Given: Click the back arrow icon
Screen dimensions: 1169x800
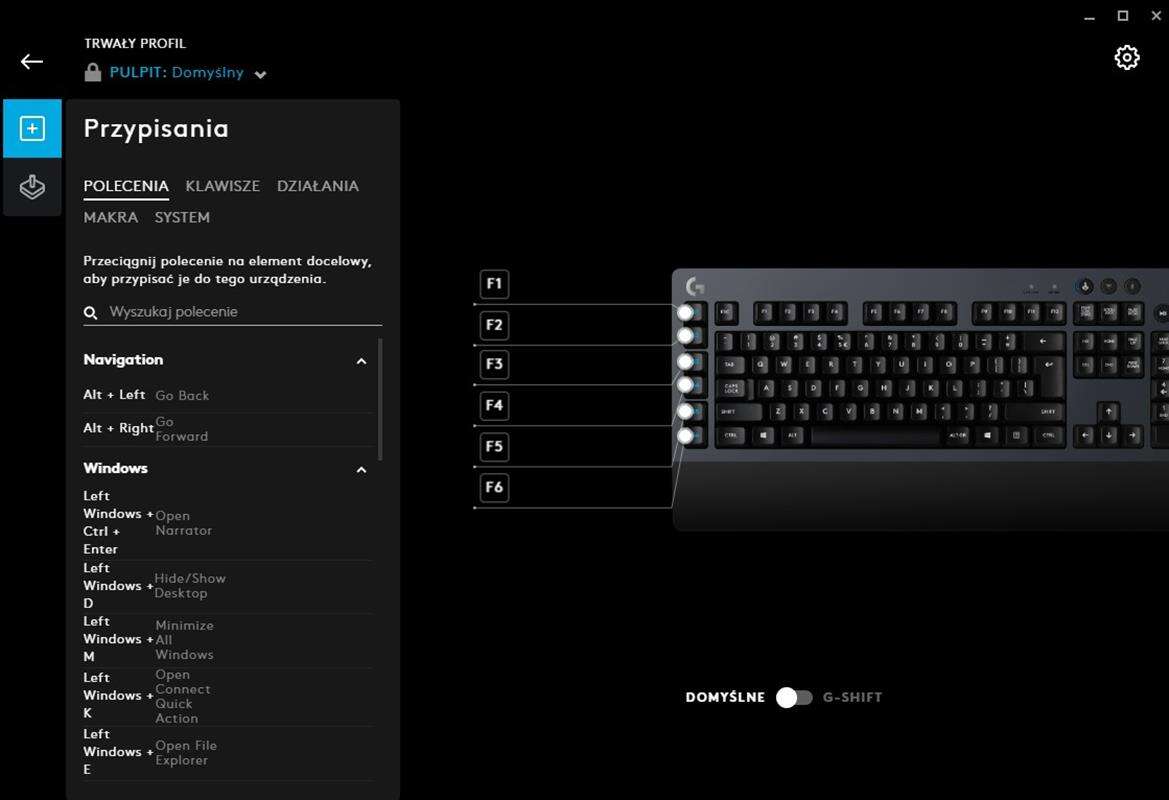Looking at the screenshot, I should (x=31, y=62).
